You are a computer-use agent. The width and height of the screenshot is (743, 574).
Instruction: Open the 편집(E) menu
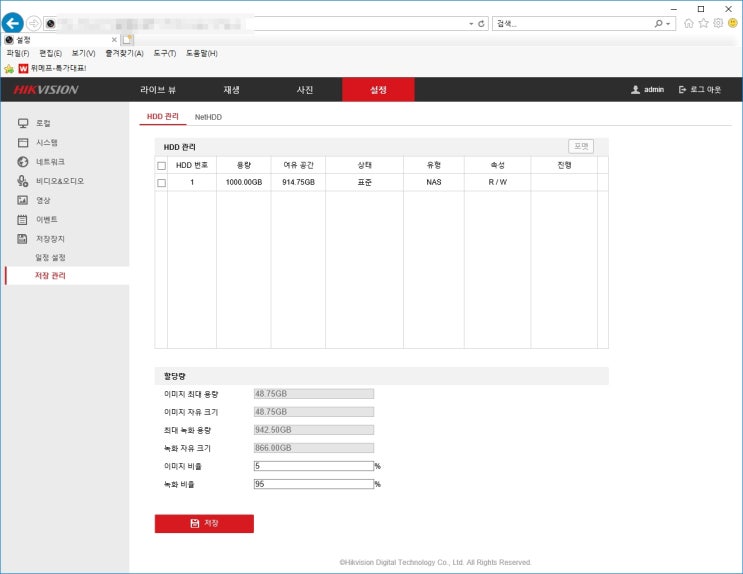point(50,53)
